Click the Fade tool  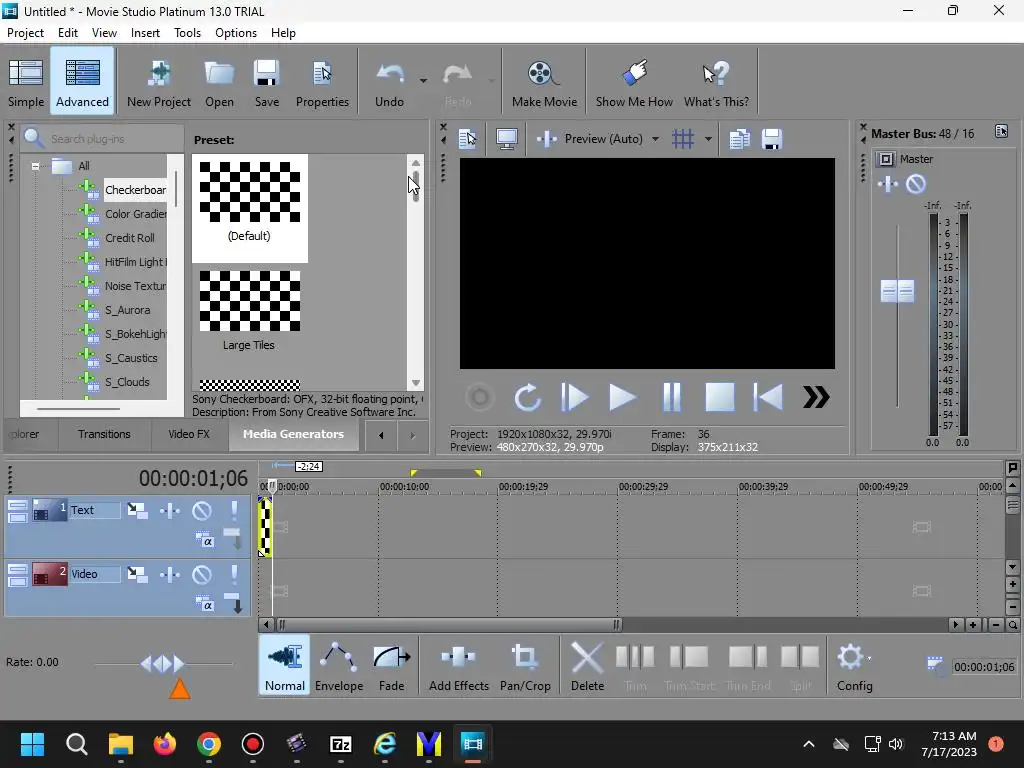(x=391, y=666)
